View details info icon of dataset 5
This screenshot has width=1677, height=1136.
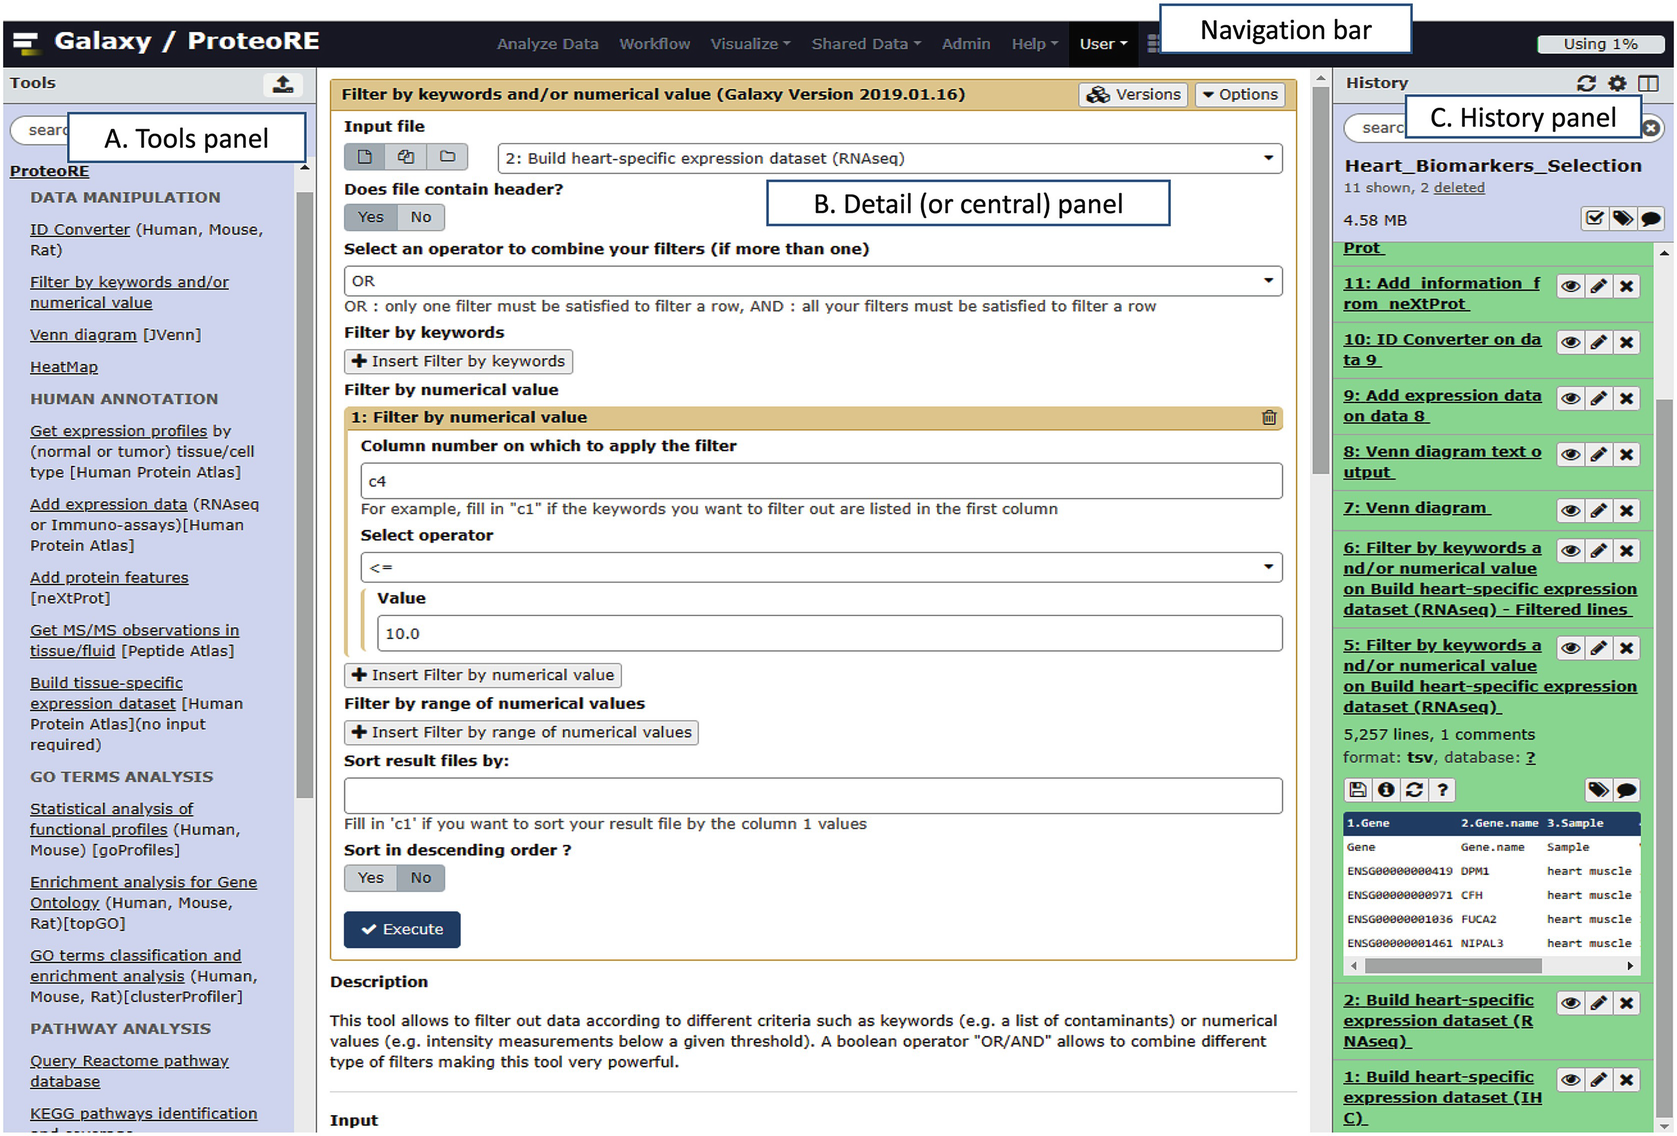coord(1386,790)
